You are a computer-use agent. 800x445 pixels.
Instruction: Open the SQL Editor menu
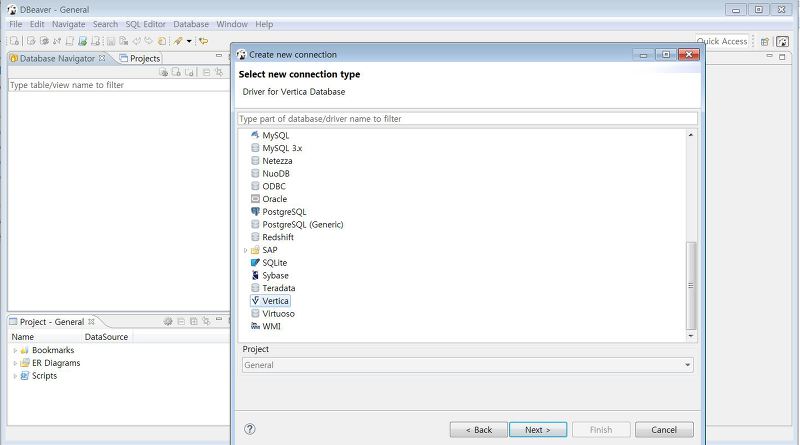tap(145, 24)
